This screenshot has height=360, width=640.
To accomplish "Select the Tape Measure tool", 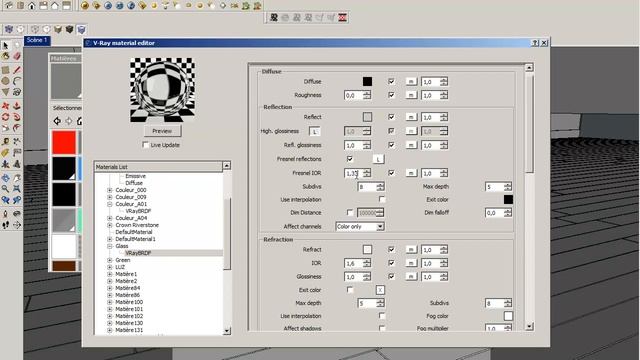I will pyautogui.click(x=5, y=142).
